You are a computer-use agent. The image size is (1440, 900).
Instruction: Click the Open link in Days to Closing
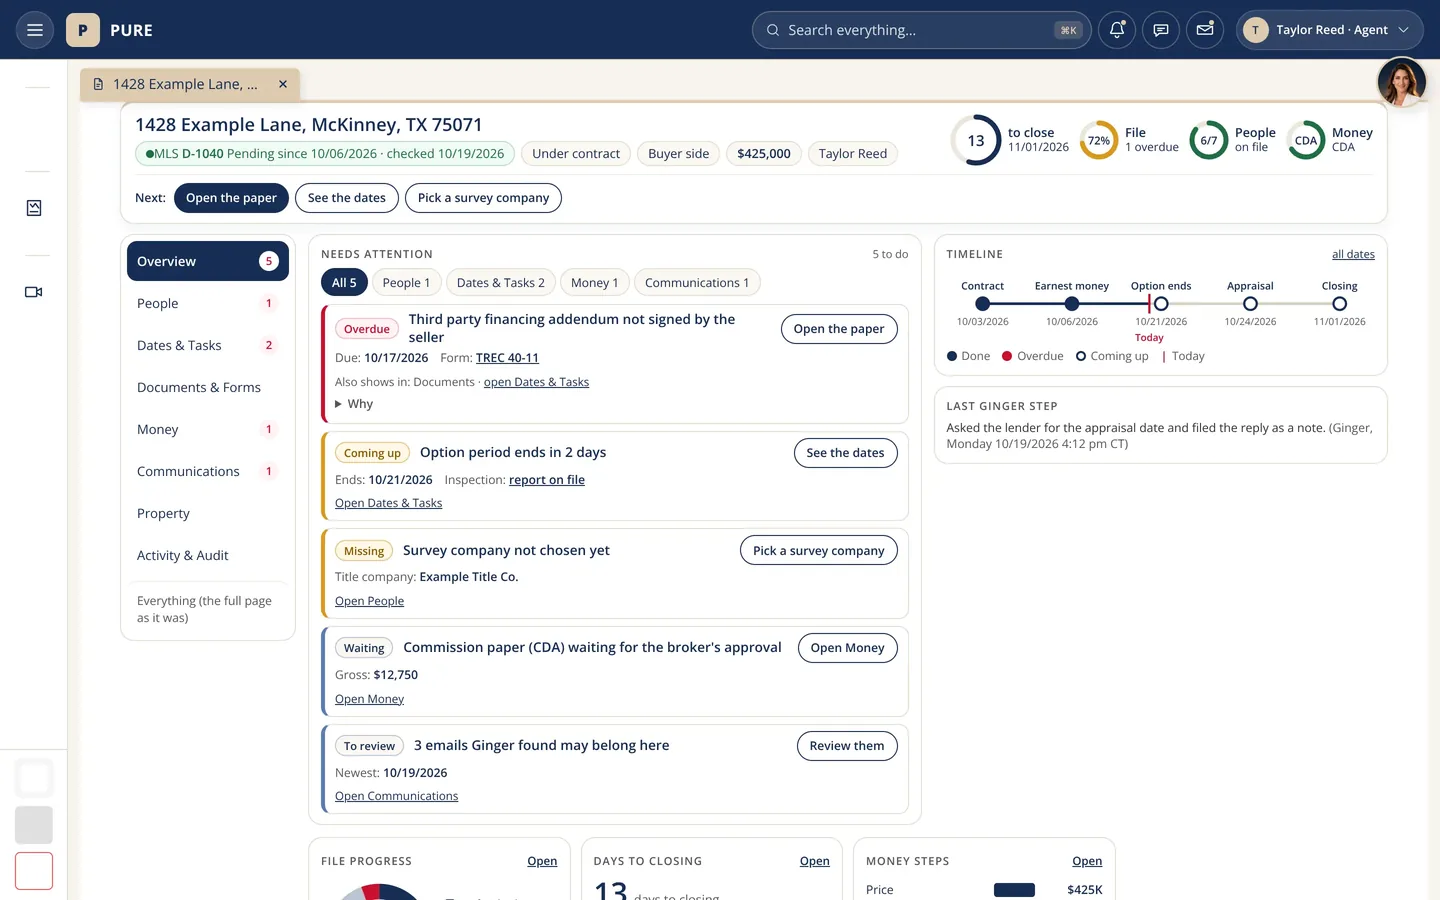click(815, 861)
